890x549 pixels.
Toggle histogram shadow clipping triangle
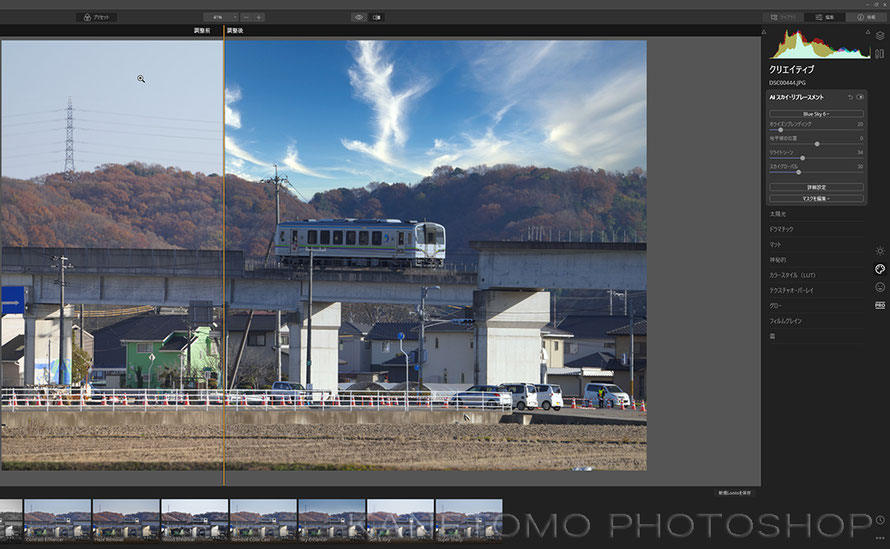(x=764, y=32)
